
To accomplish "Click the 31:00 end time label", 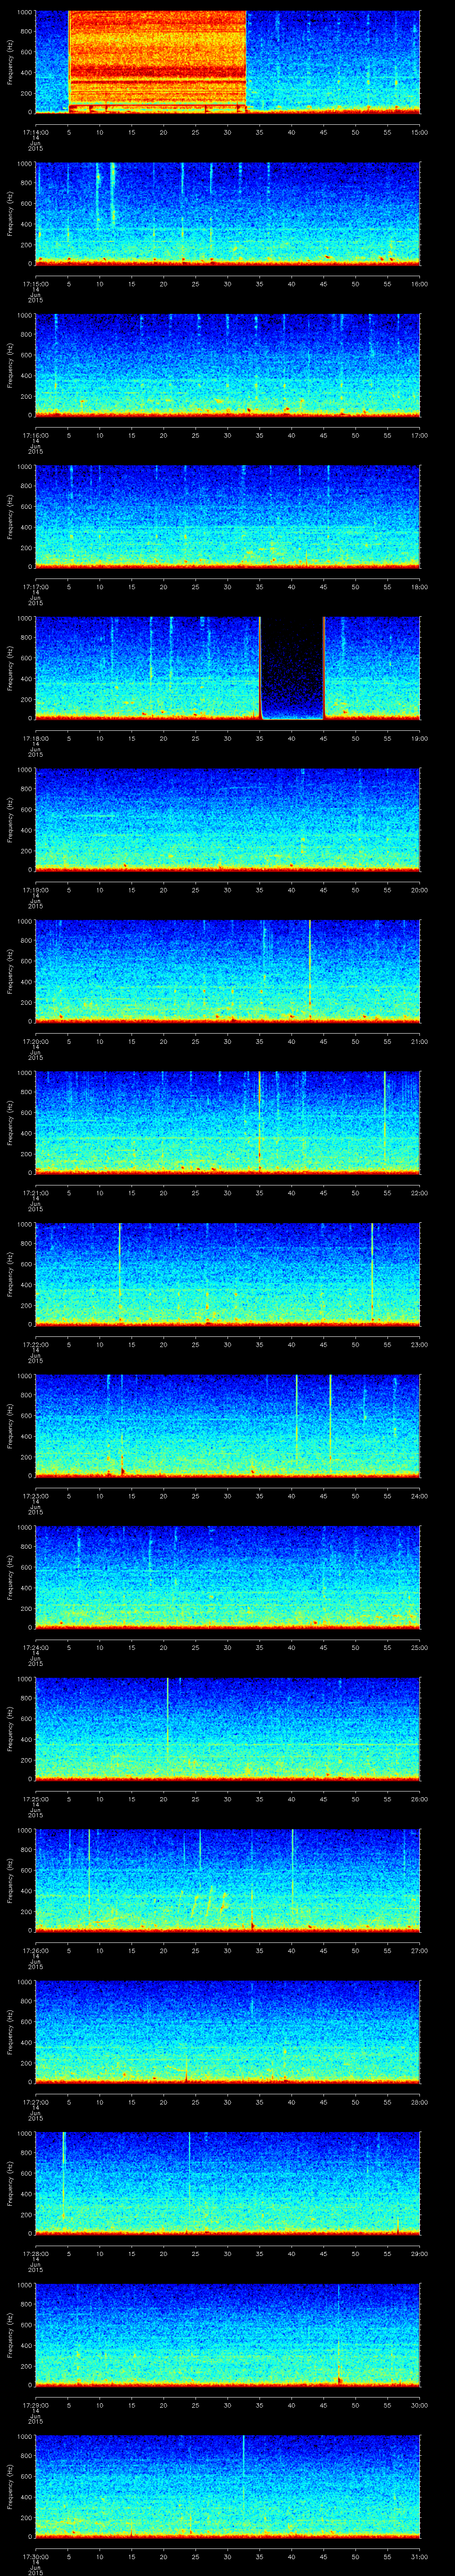I will [x=419, y=2556].
